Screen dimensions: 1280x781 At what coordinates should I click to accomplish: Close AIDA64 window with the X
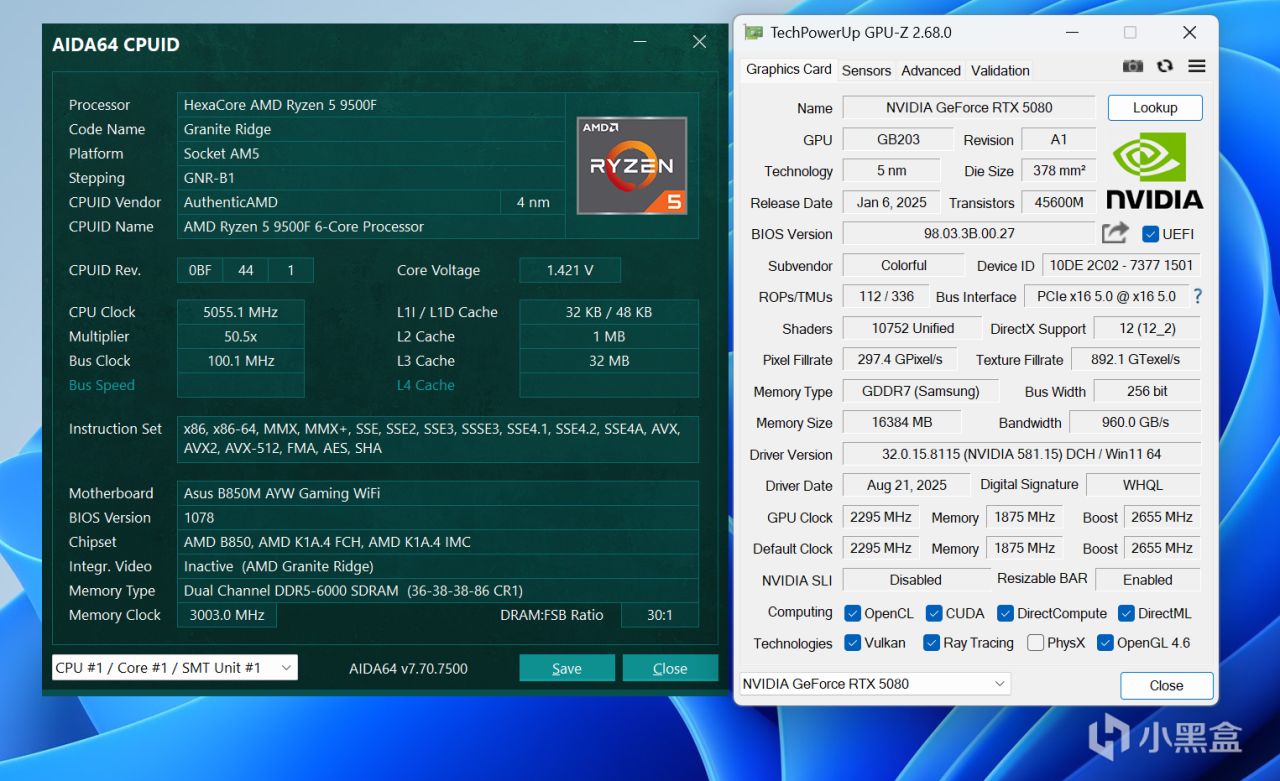point(699,42)
